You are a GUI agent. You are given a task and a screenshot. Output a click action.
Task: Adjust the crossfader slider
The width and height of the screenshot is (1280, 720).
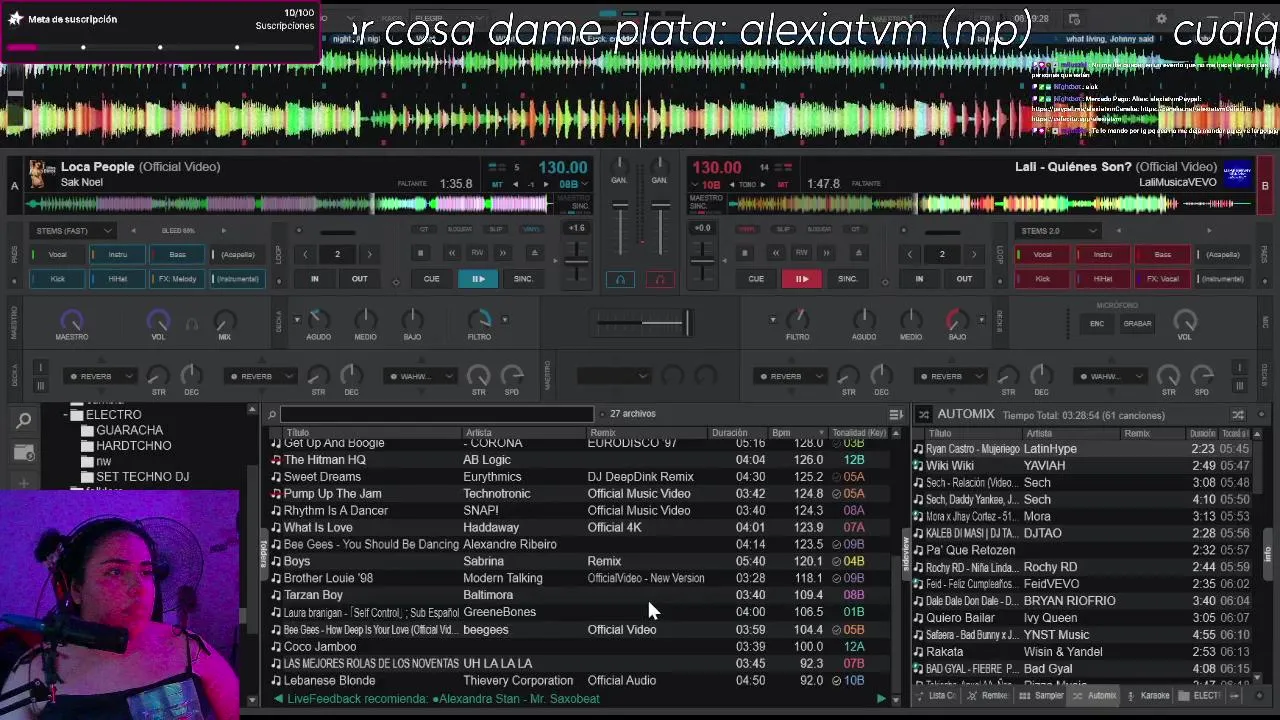[x=643, y=322]
